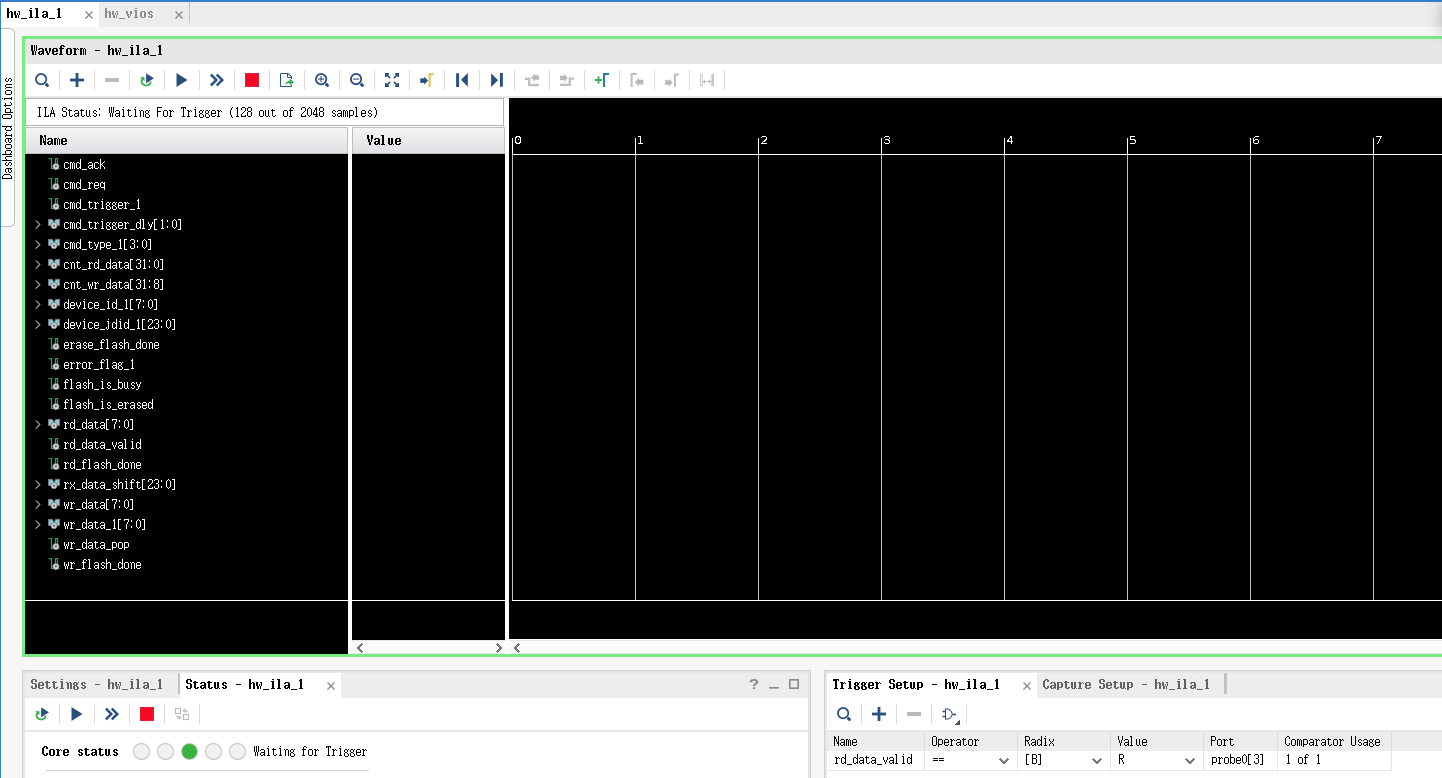This screenshot has width=1442, height=778.
Task: Go to last time with next-end icon
Action: [x=496, y=80]
